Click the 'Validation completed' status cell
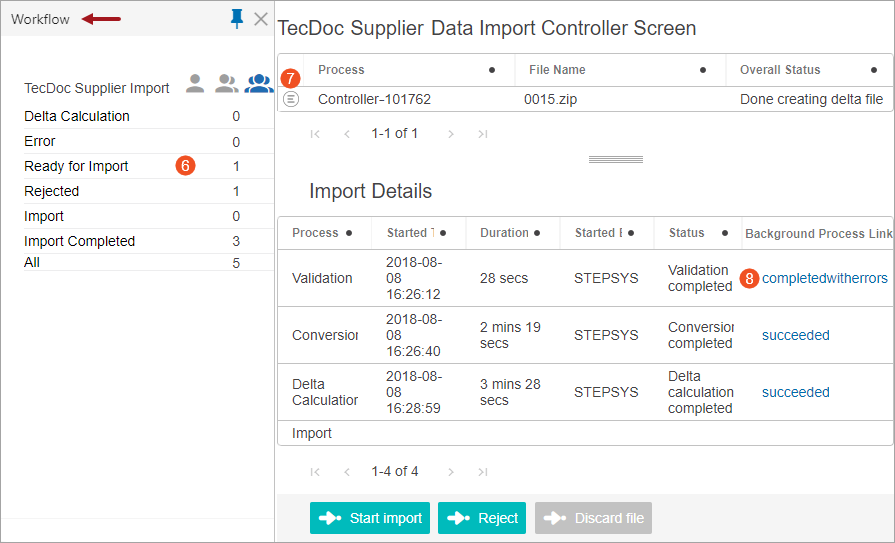Screen dimensions: 895x543 pos(700,278)
